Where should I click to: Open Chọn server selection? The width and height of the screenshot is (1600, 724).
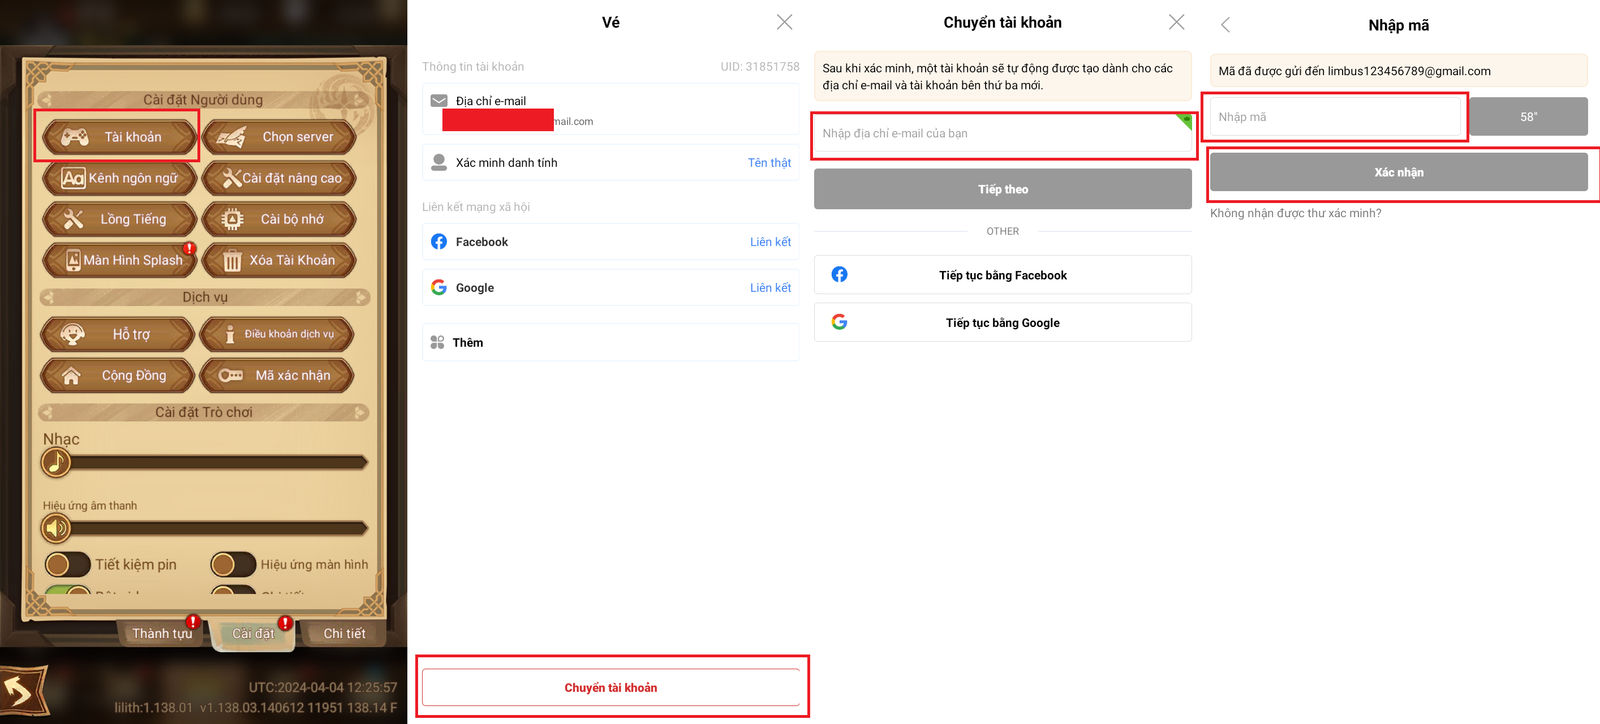click(279, 137)
